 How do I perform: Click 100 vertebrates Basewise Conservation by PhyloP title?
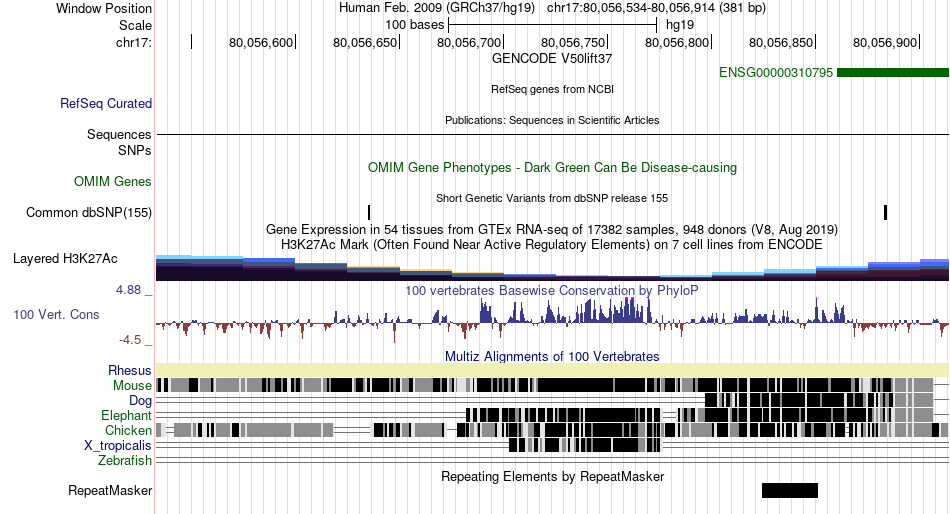point(552,291)
